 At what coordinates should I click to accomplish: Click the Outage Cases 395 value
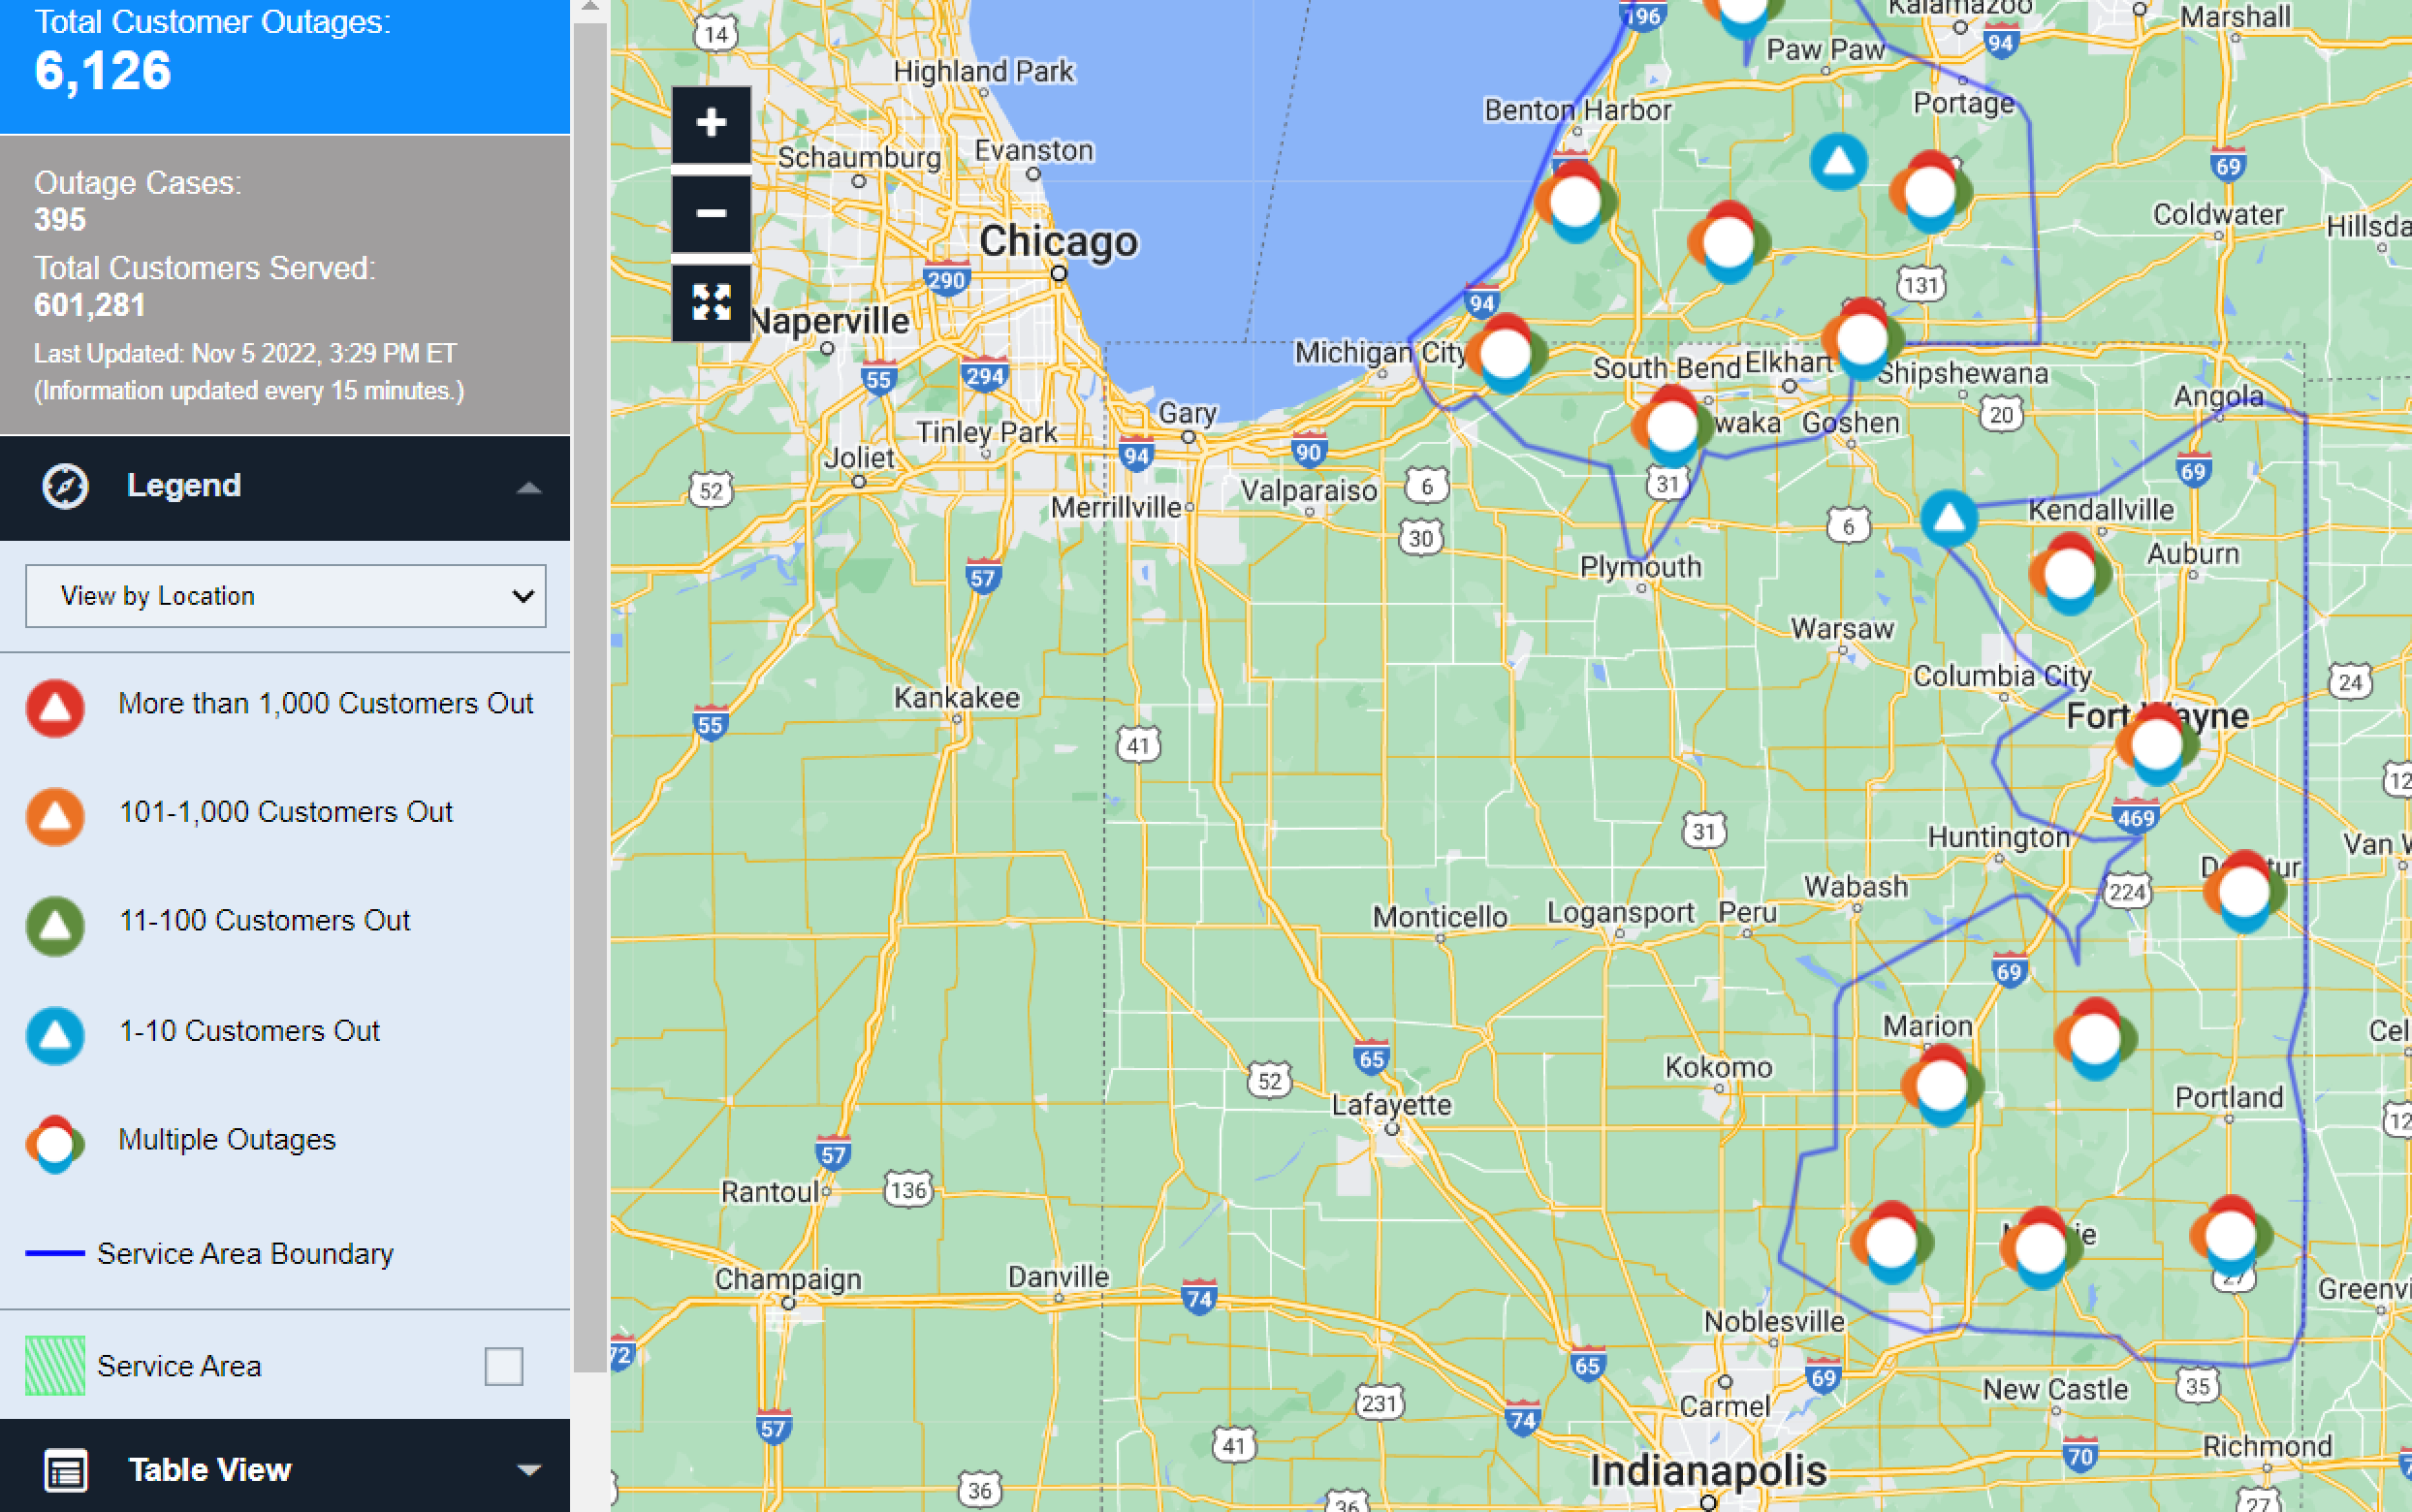(60, 220)
